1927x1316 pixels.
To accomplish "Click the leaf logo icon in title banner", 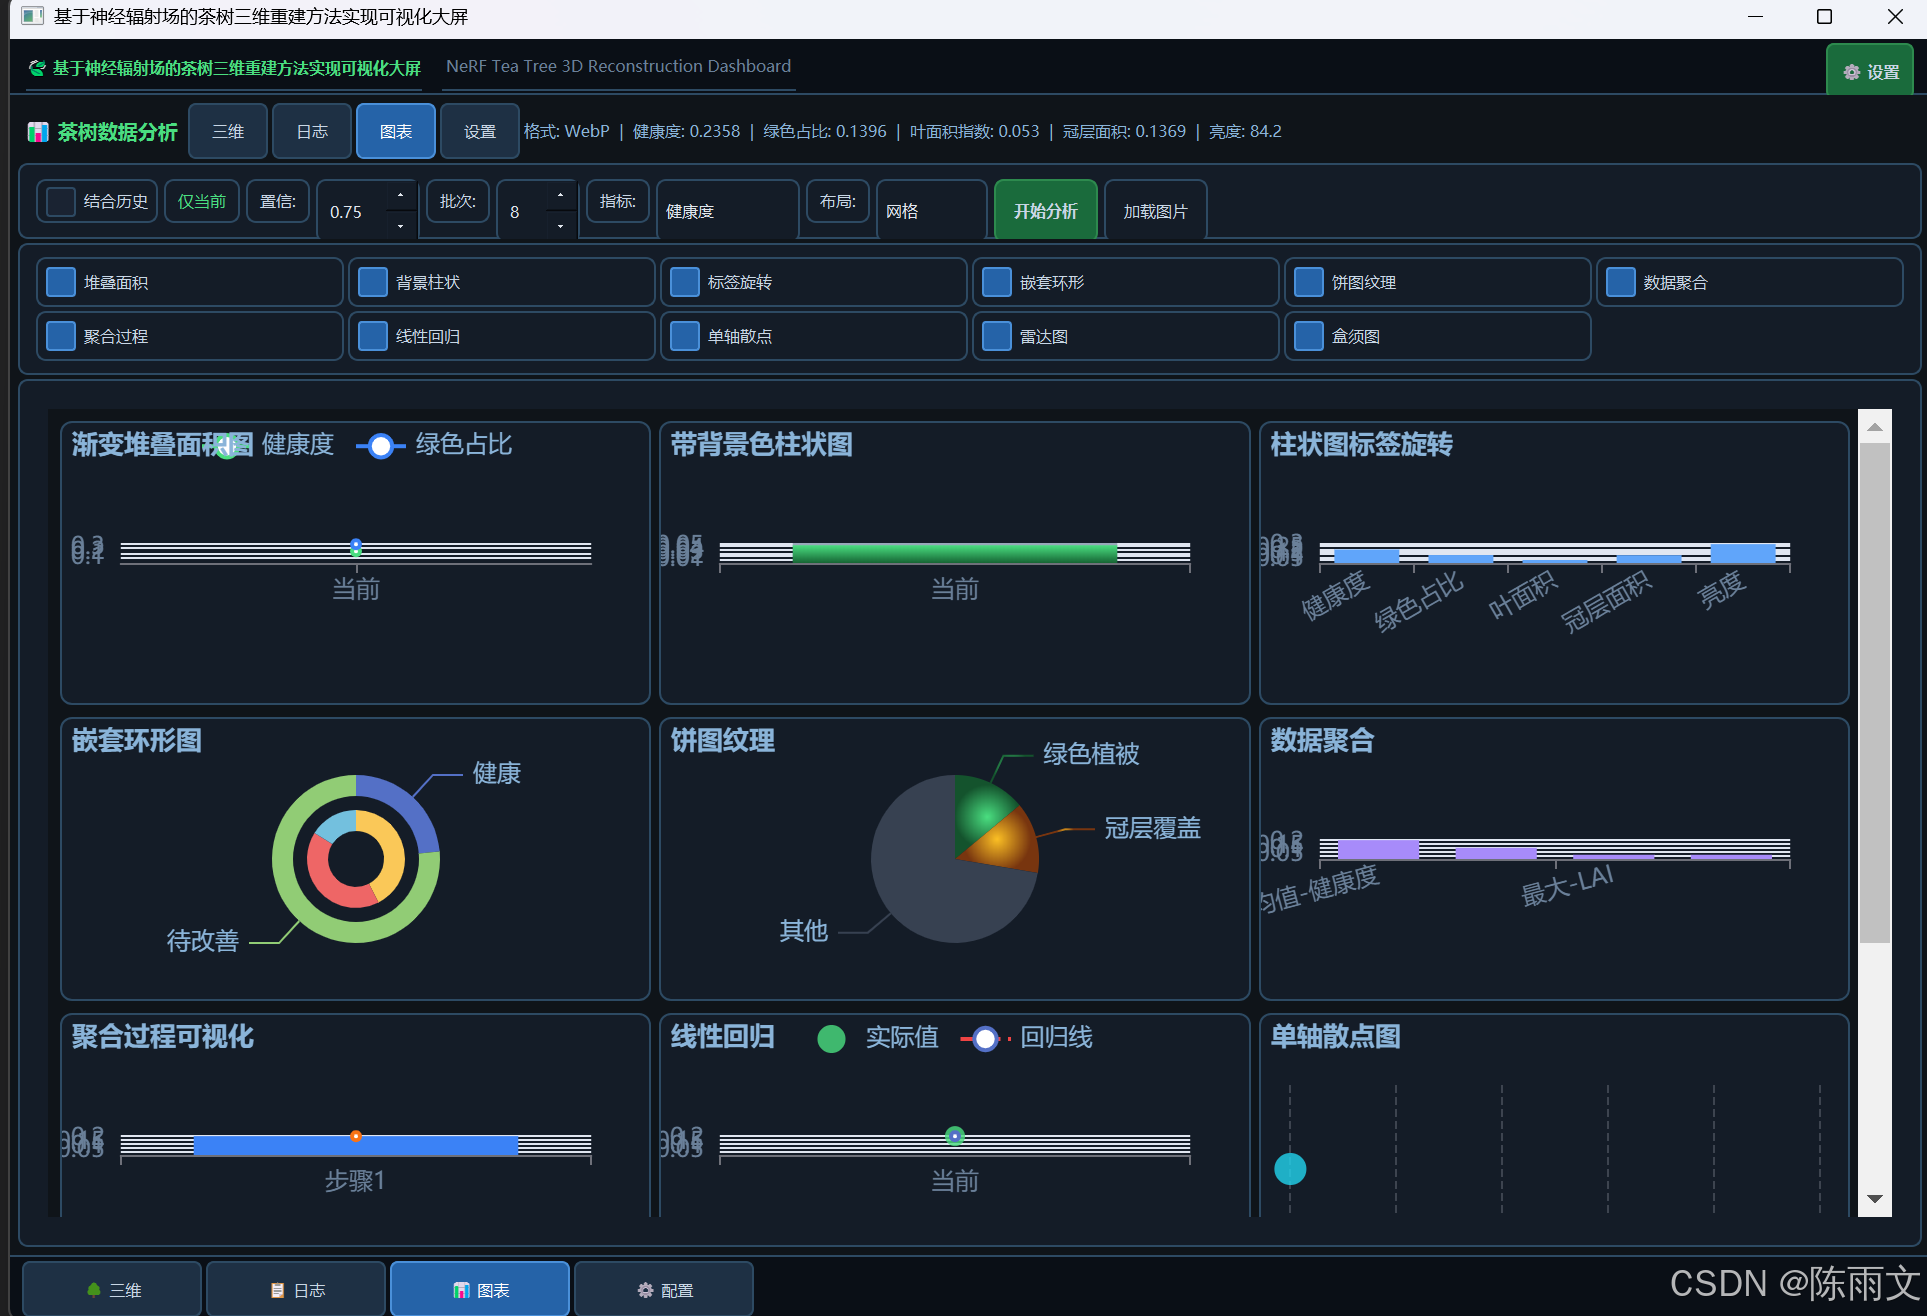I will click(37, 68).
